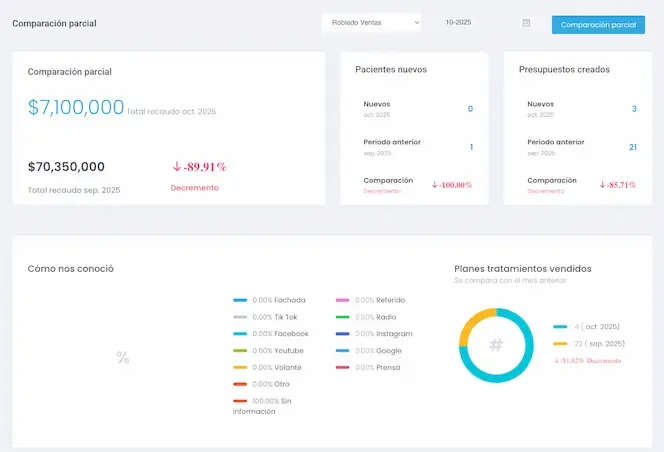
Task: Click the $7,100,000 total recaudo amount
Action: click(x=76, y=107)
